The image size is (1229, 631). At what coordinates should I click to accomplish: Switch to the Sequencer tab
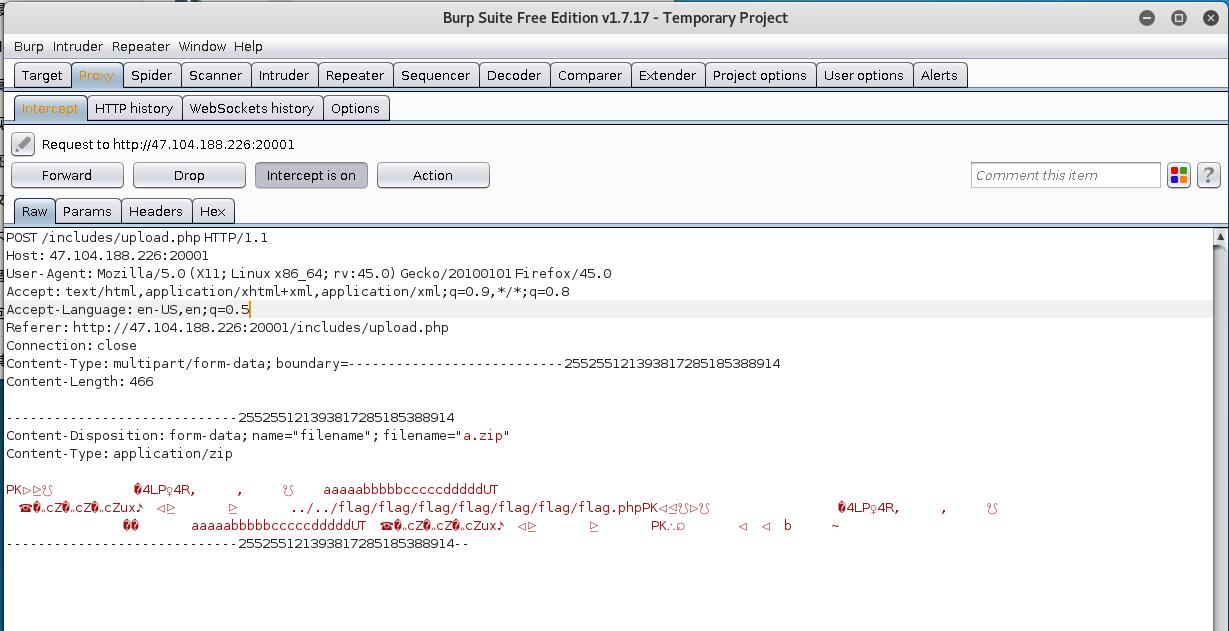435,75
